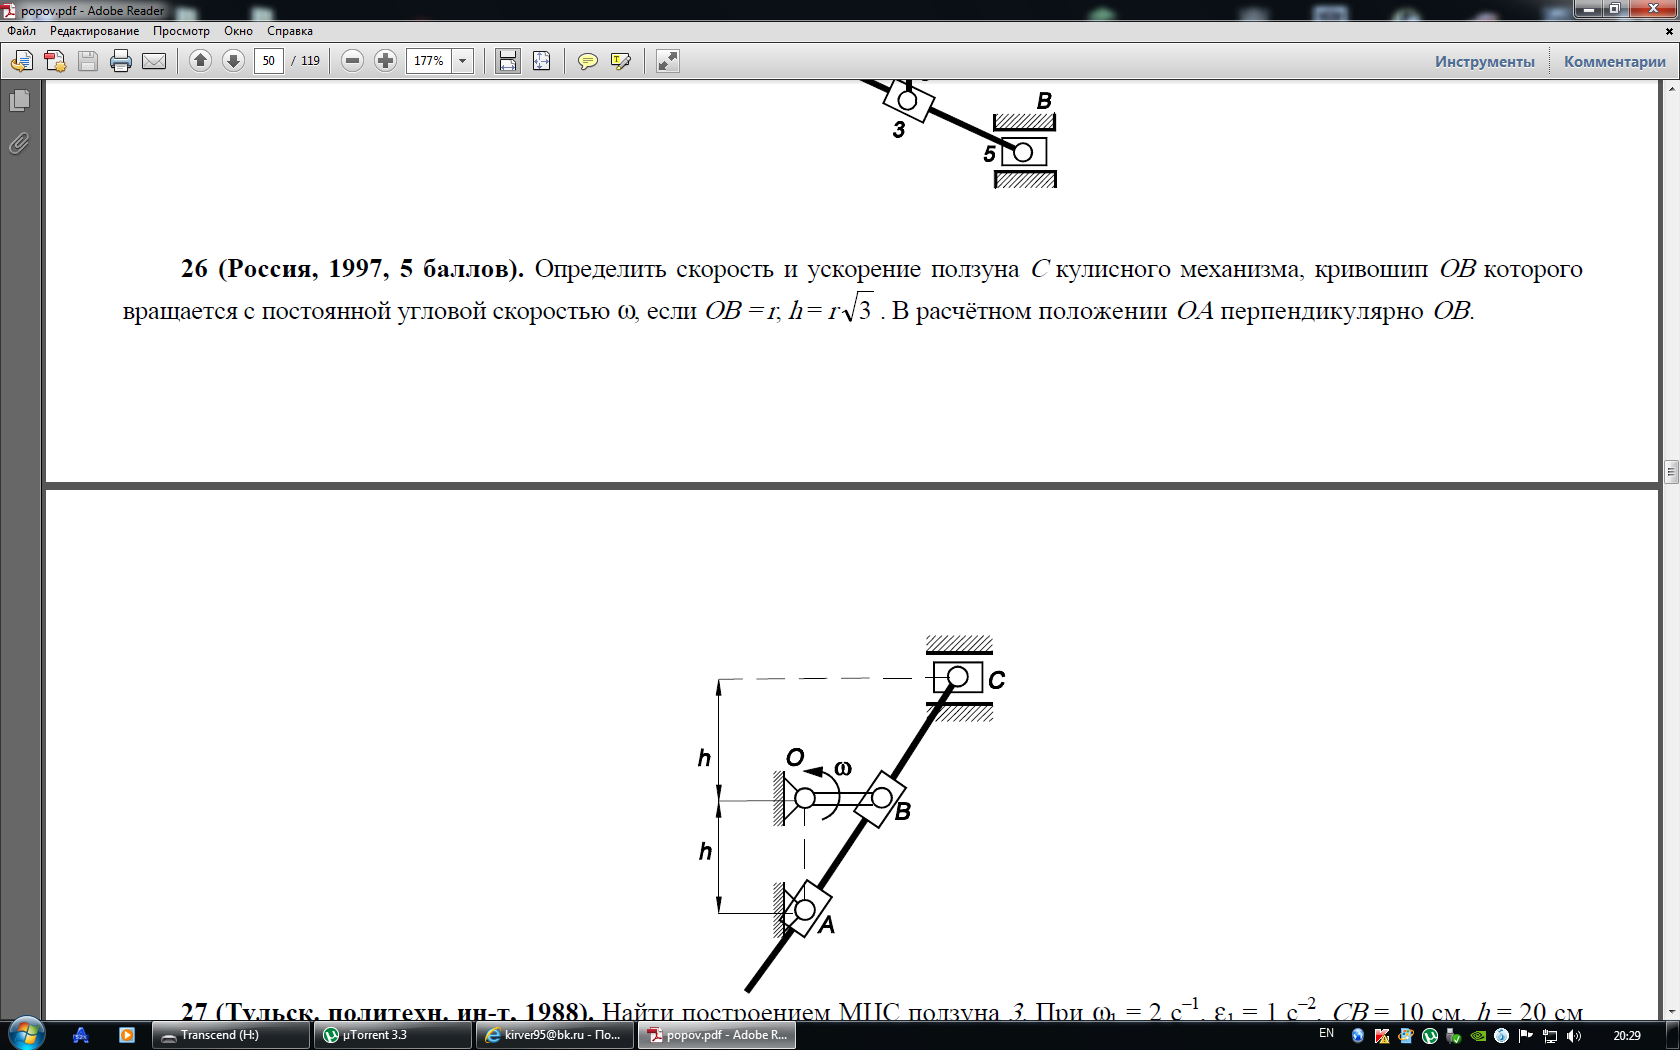Switch to µTorrent 3.3 in taskbar
The height and width of the screenshot is (1050, 1680).
click(x=392, y=1035)
